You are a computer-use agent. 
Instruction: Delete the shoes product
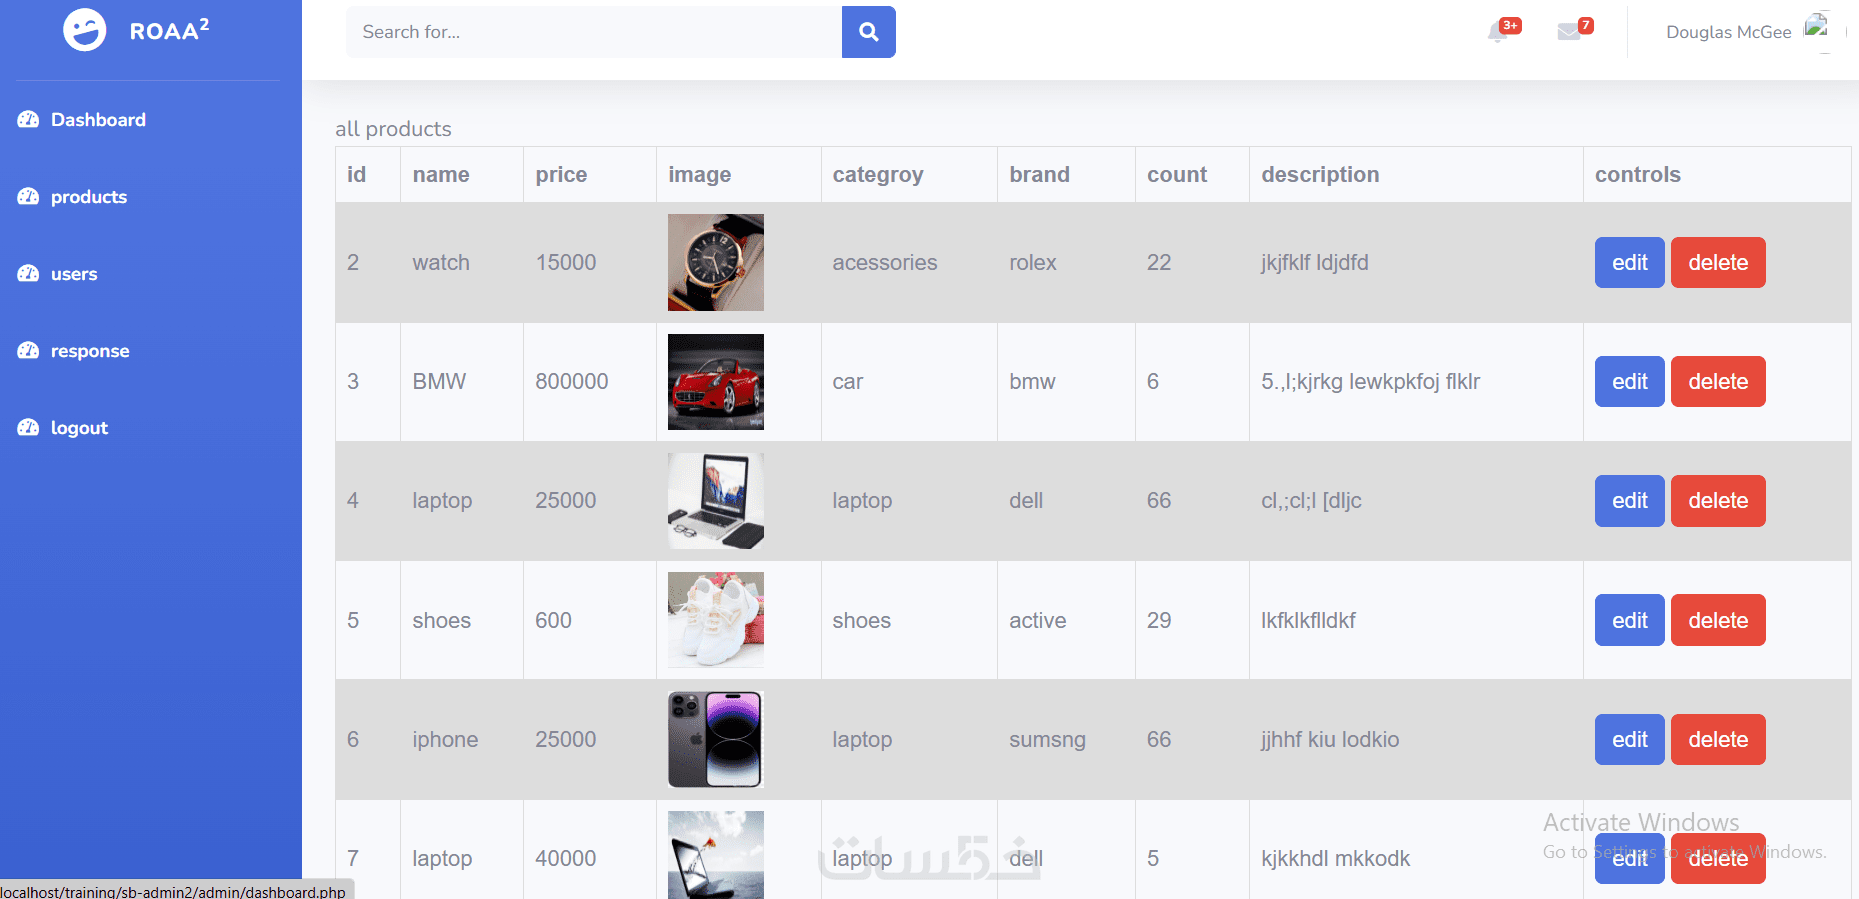(x=1718, y=620)
